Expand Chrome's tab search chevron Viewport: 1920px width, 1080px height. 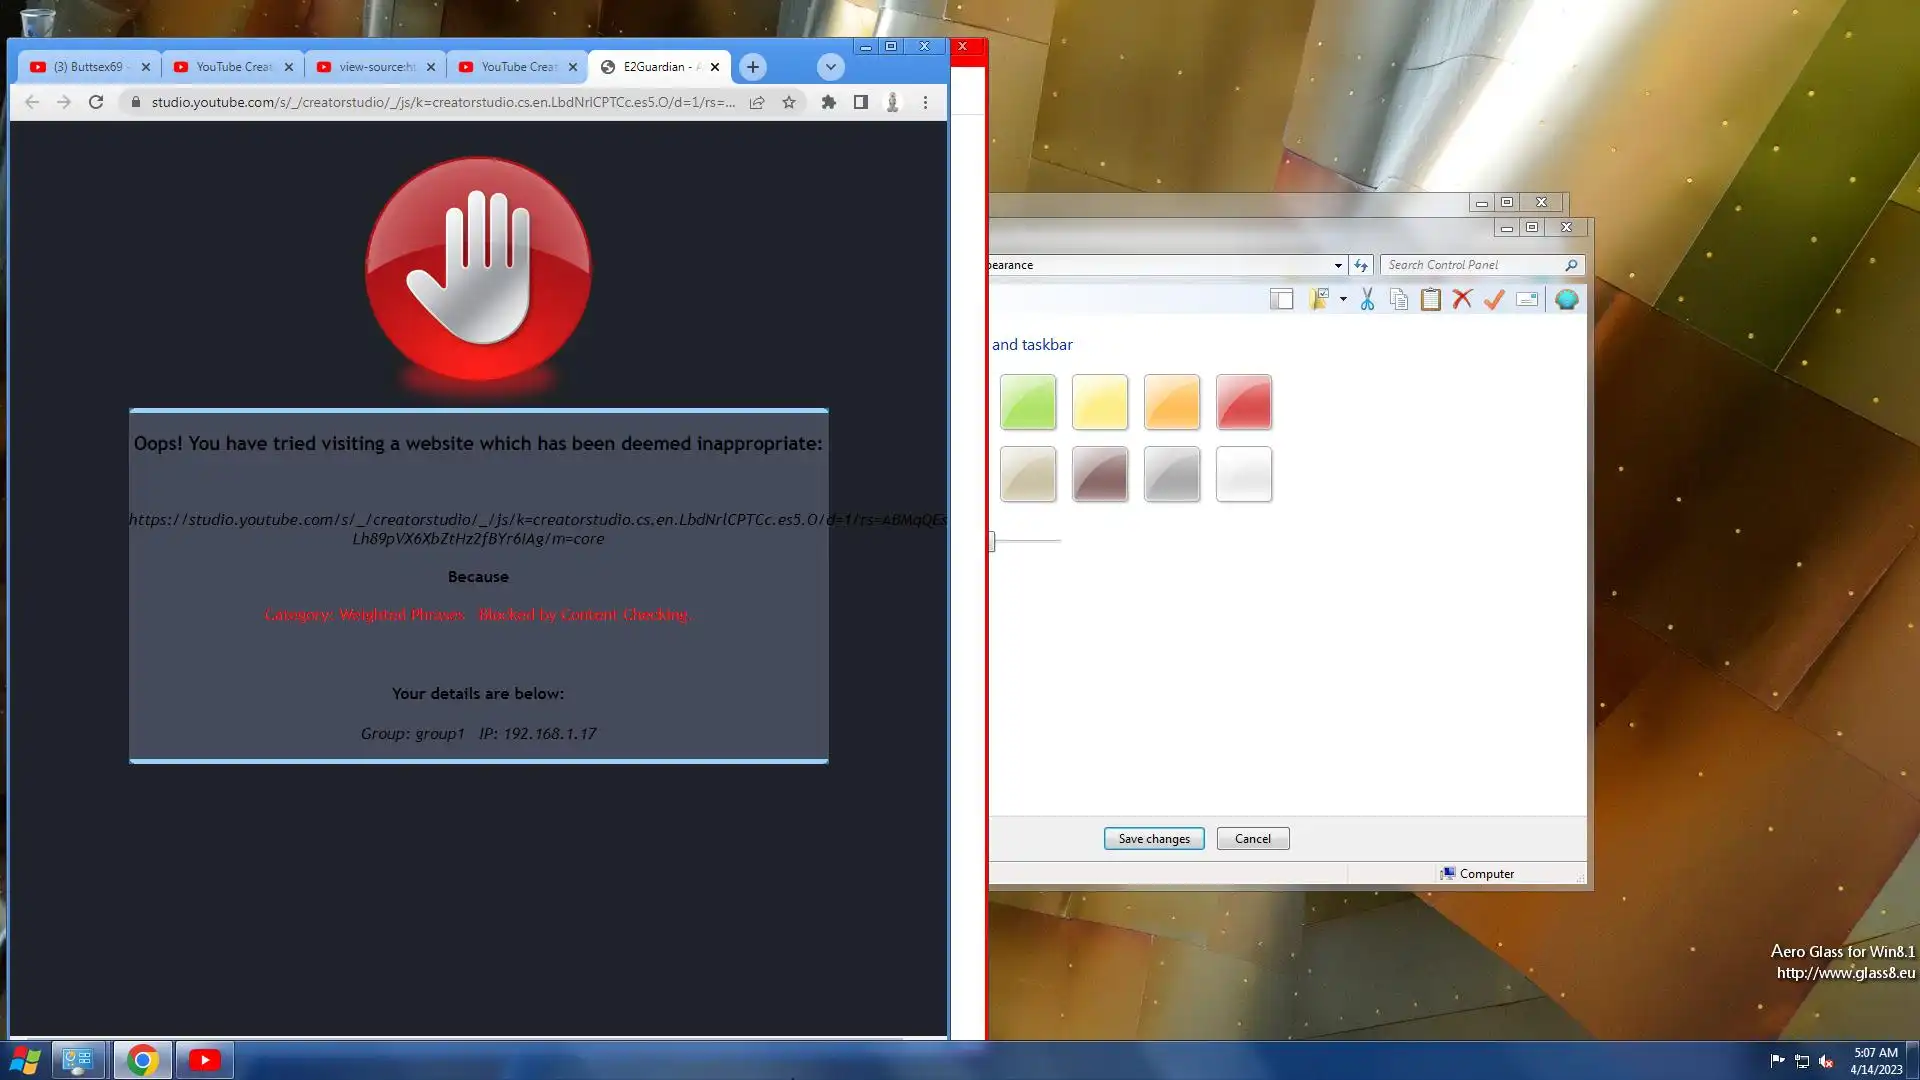(830, 67)
